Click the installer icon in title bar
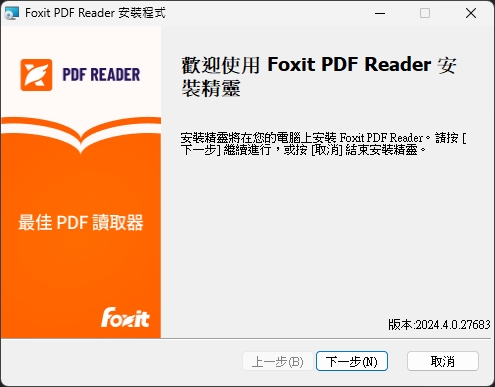The height and width of the screenshot is (387, 495). click(11, 13)
